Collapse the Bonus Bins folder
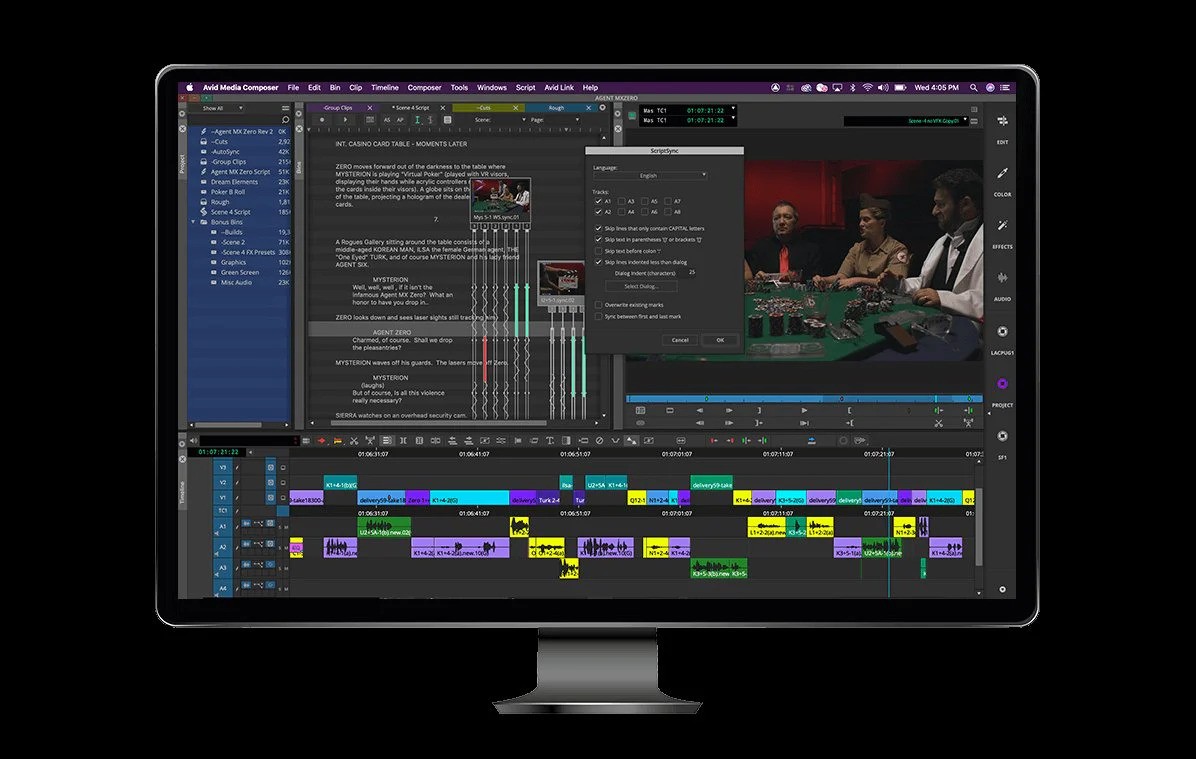The width and height of the screenshot is (1196, 759). (194, 222)
